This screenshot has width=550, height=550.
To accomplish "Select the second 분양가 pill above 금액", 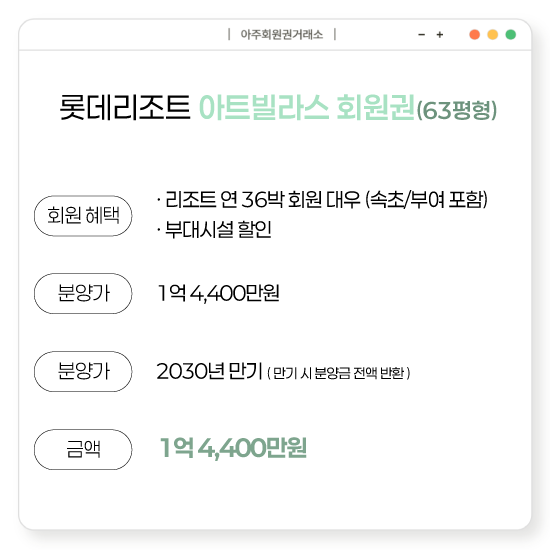I will 83,371.
